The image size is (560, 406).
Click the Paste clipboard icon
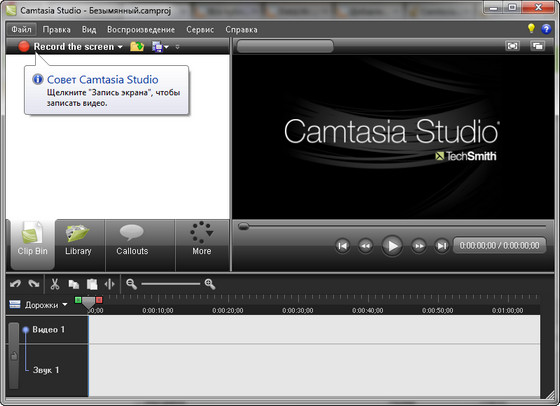92,284
